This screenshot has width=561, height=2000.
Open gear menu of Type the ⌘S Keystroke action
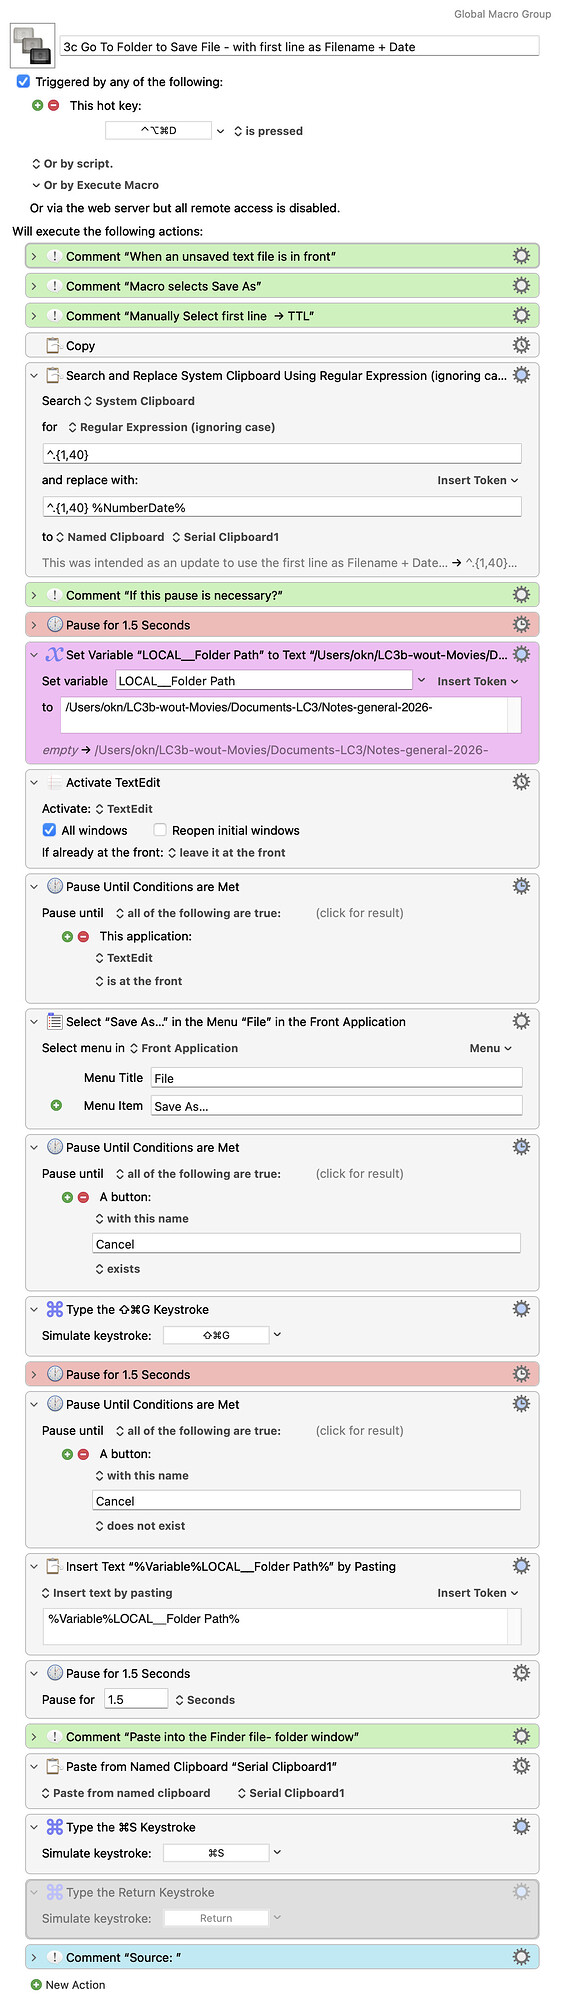click(521, 1827)
